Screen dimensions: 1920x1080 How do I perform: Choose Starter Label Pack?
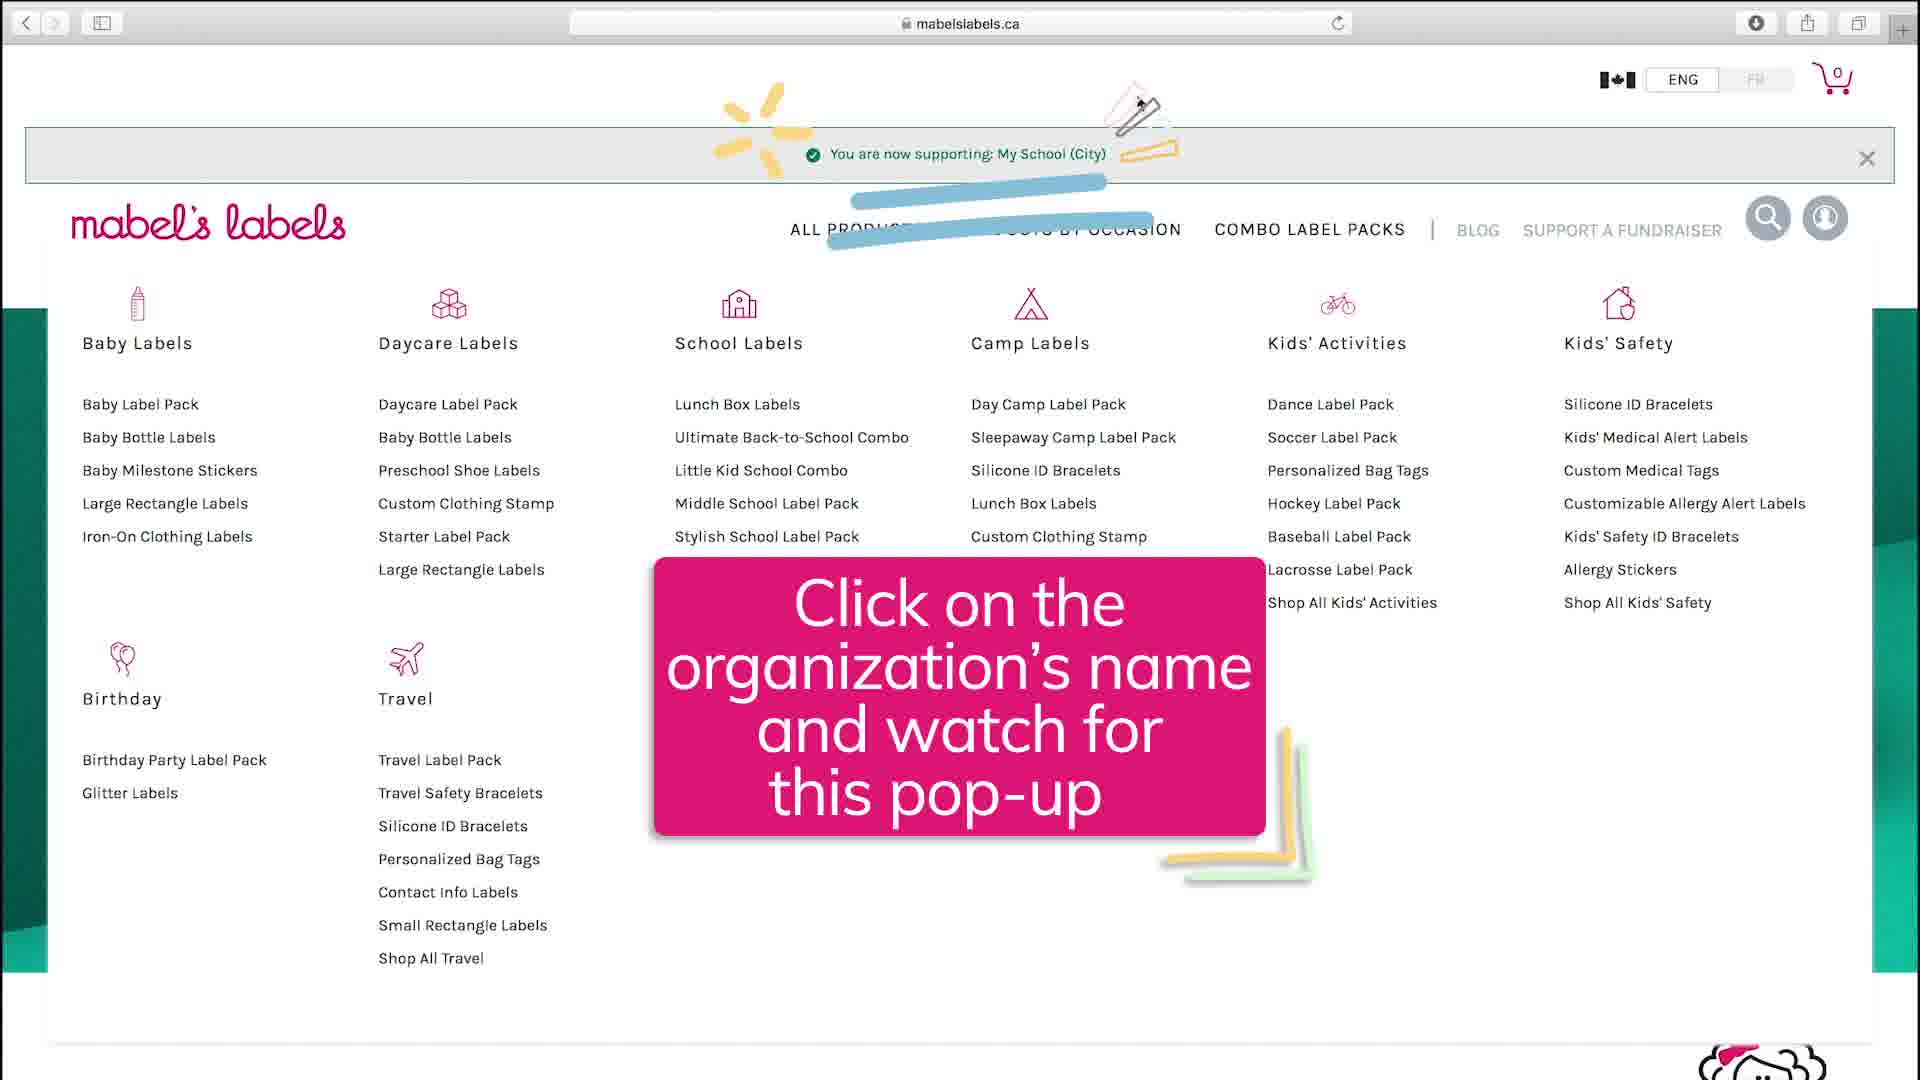point(444,537)
